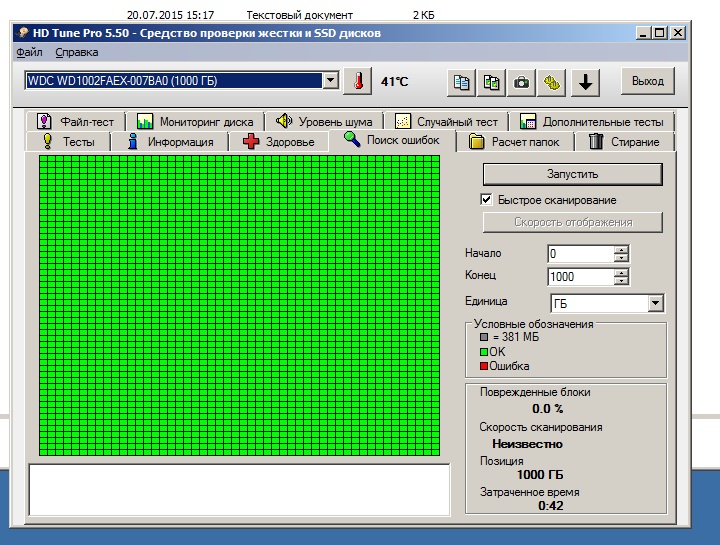Click the Конец value field
The height and width of the screenshot is (545, 720).
(581, 277)
